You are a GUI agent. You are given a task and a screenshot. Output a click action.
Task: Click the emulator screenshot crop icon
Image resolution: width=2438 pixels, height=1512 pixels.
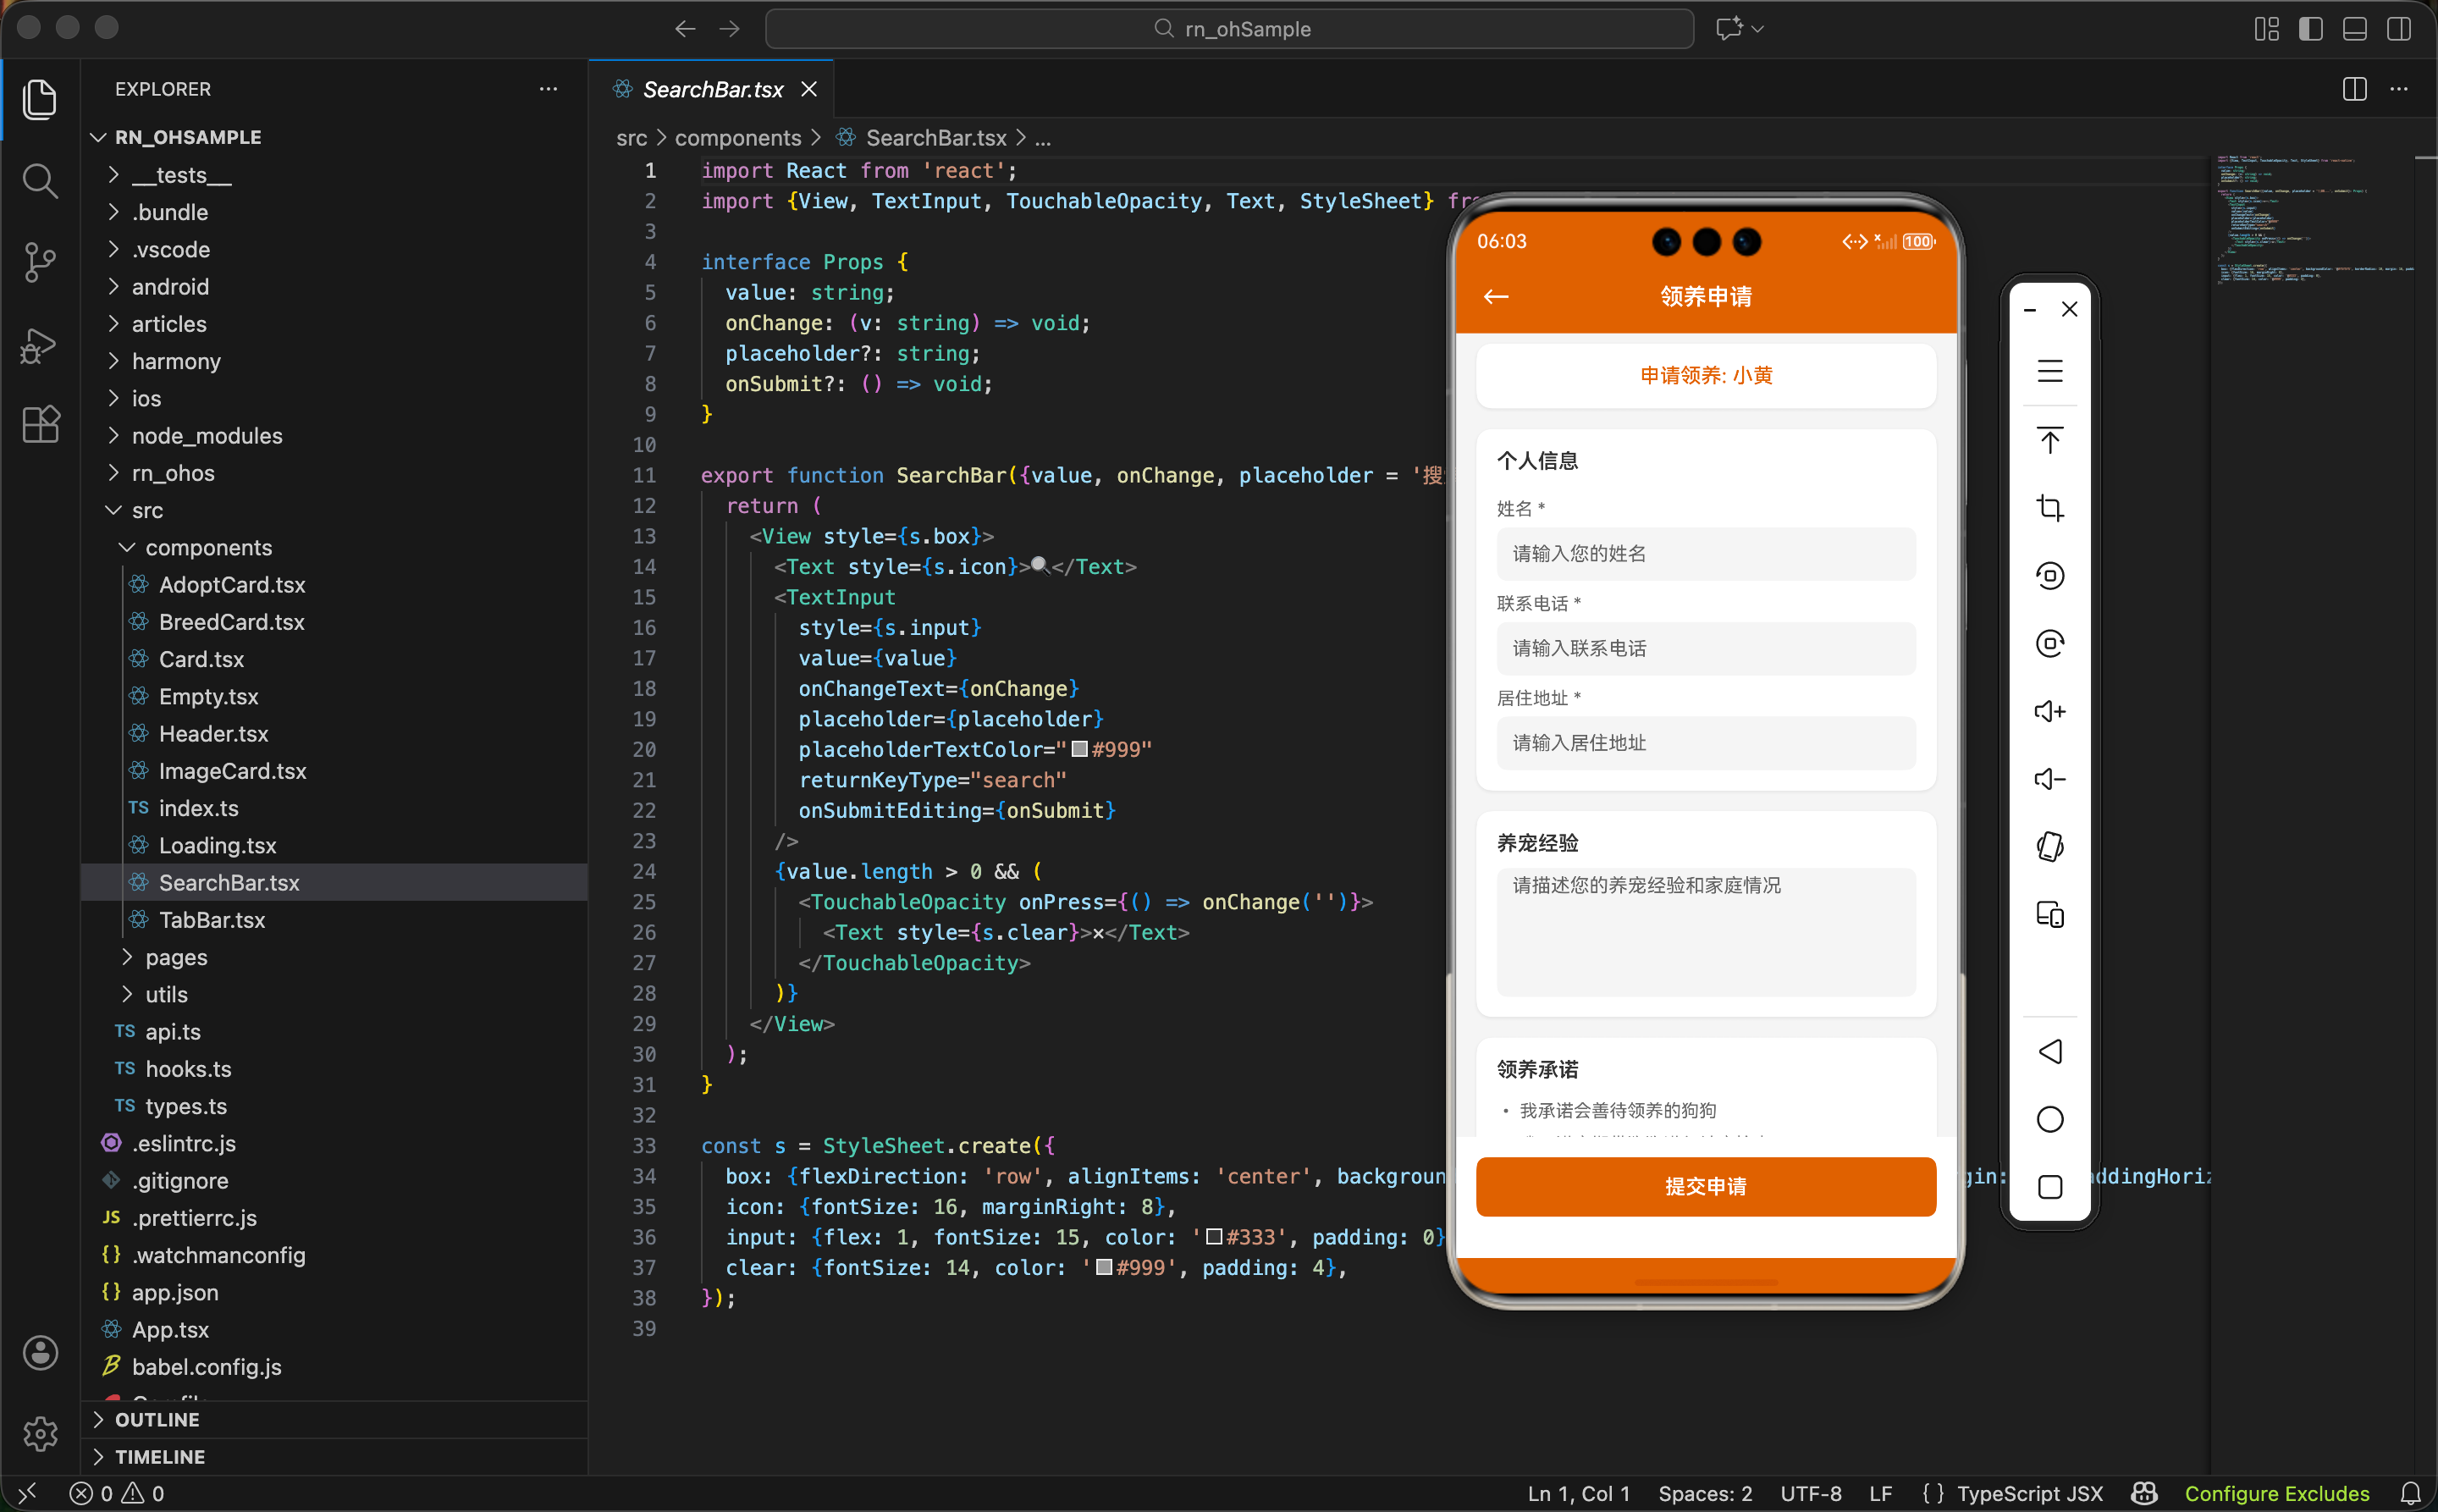(2049, 508)
